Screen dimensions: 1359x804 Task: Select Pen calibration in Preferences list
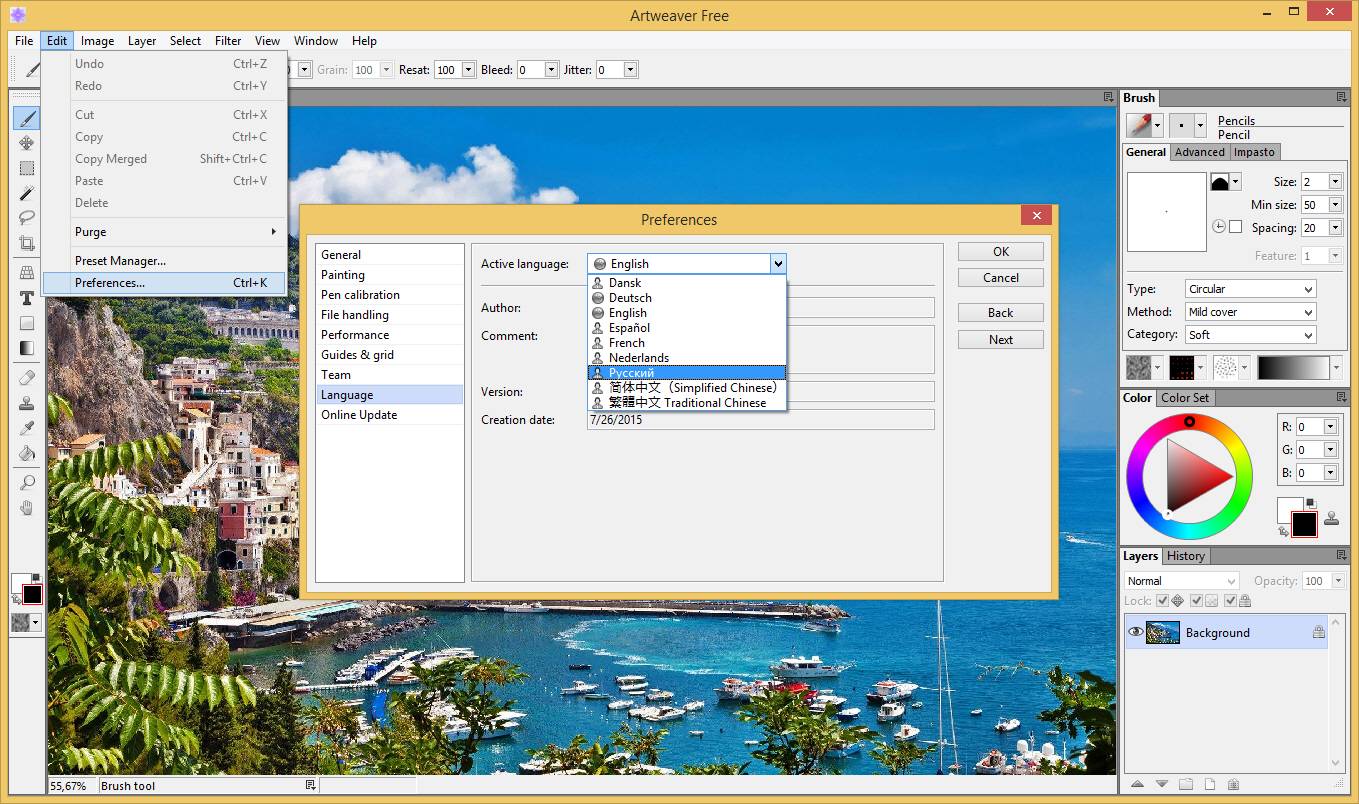tap(390, 295)
